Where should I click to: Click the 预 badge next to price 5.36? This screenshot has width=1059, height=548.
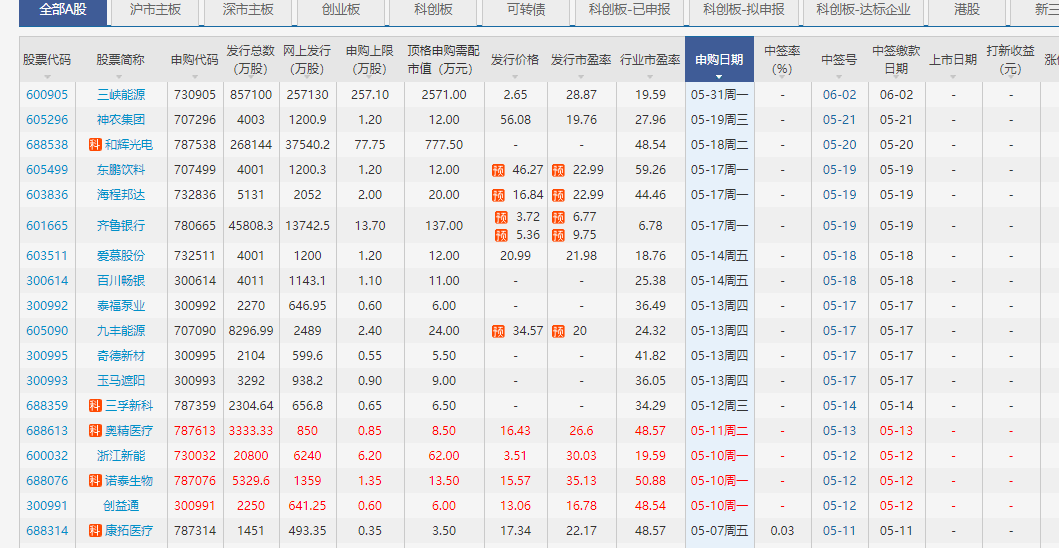(x=501, y=234)
